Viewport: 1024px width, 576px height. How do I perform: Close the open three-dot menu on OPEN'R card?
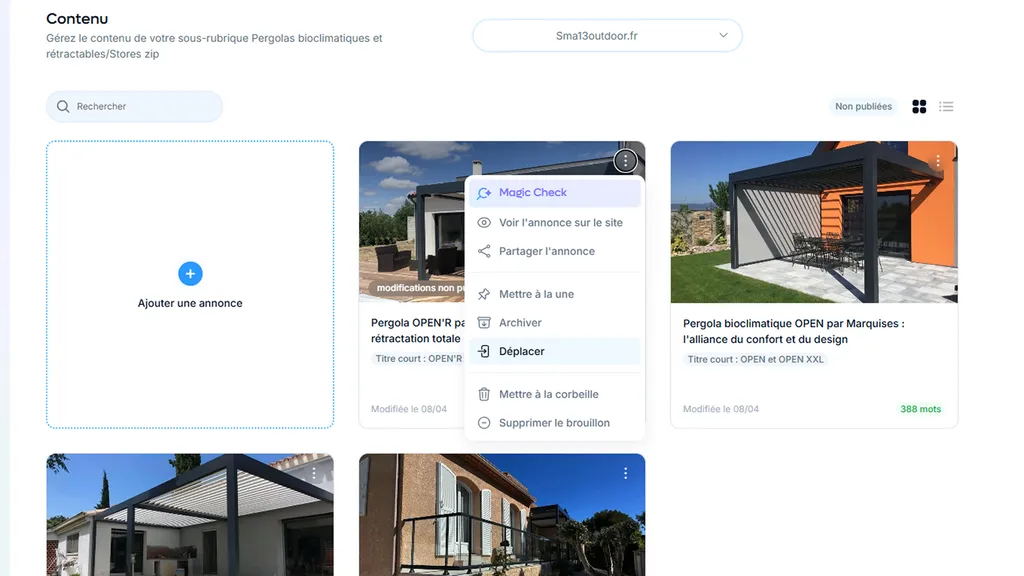(x=626, y=161)
